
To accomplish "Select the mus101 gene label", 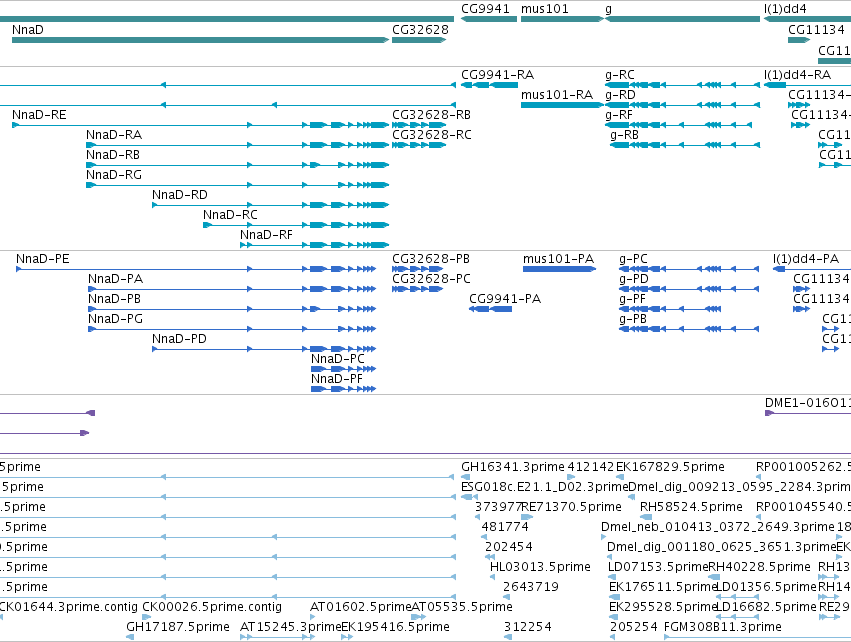I will (545, 9).
